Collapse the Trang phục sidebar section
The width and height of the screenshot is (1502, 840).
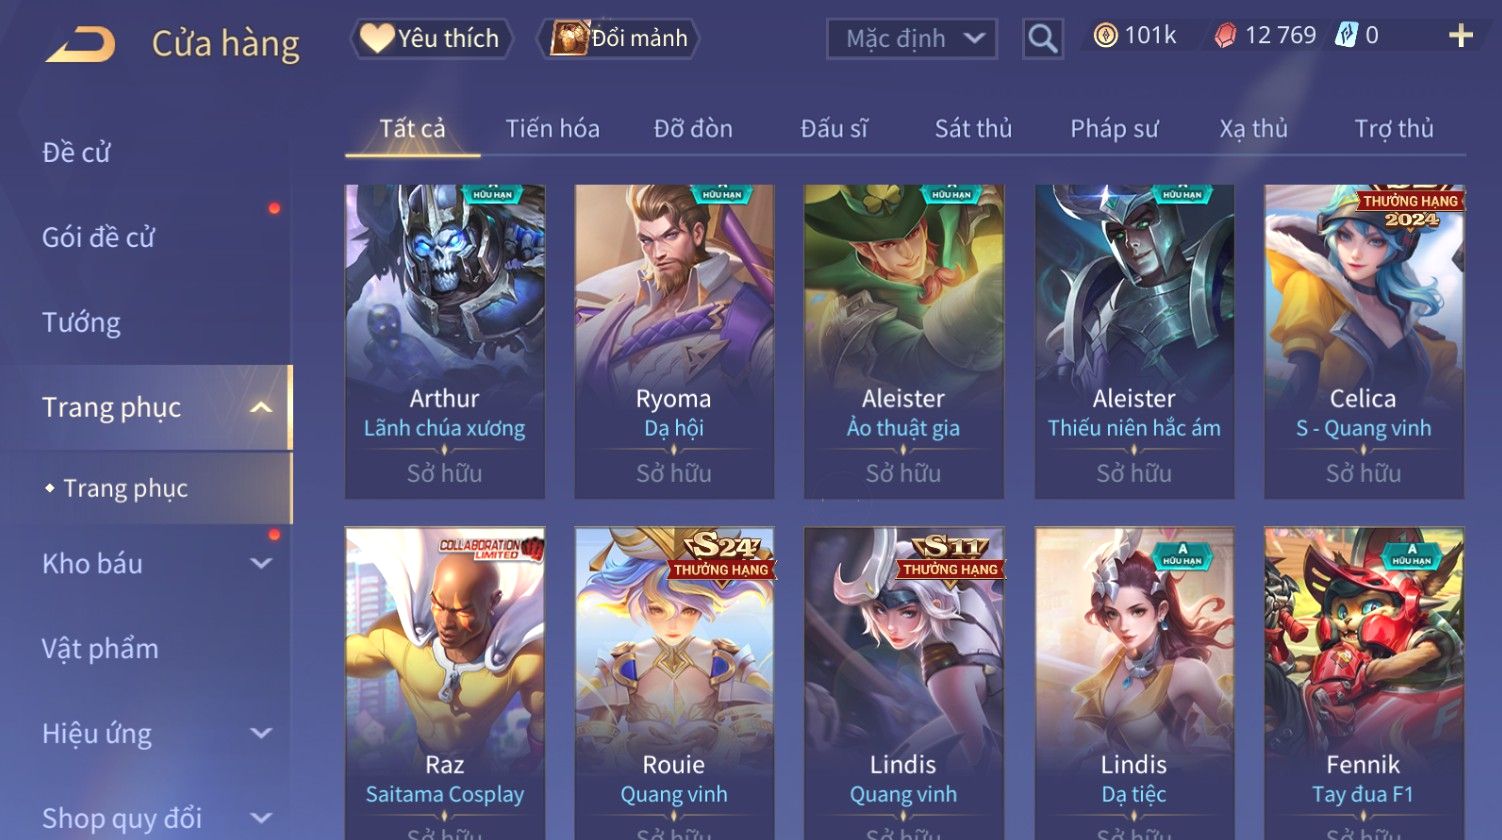[x=261, y=407]
